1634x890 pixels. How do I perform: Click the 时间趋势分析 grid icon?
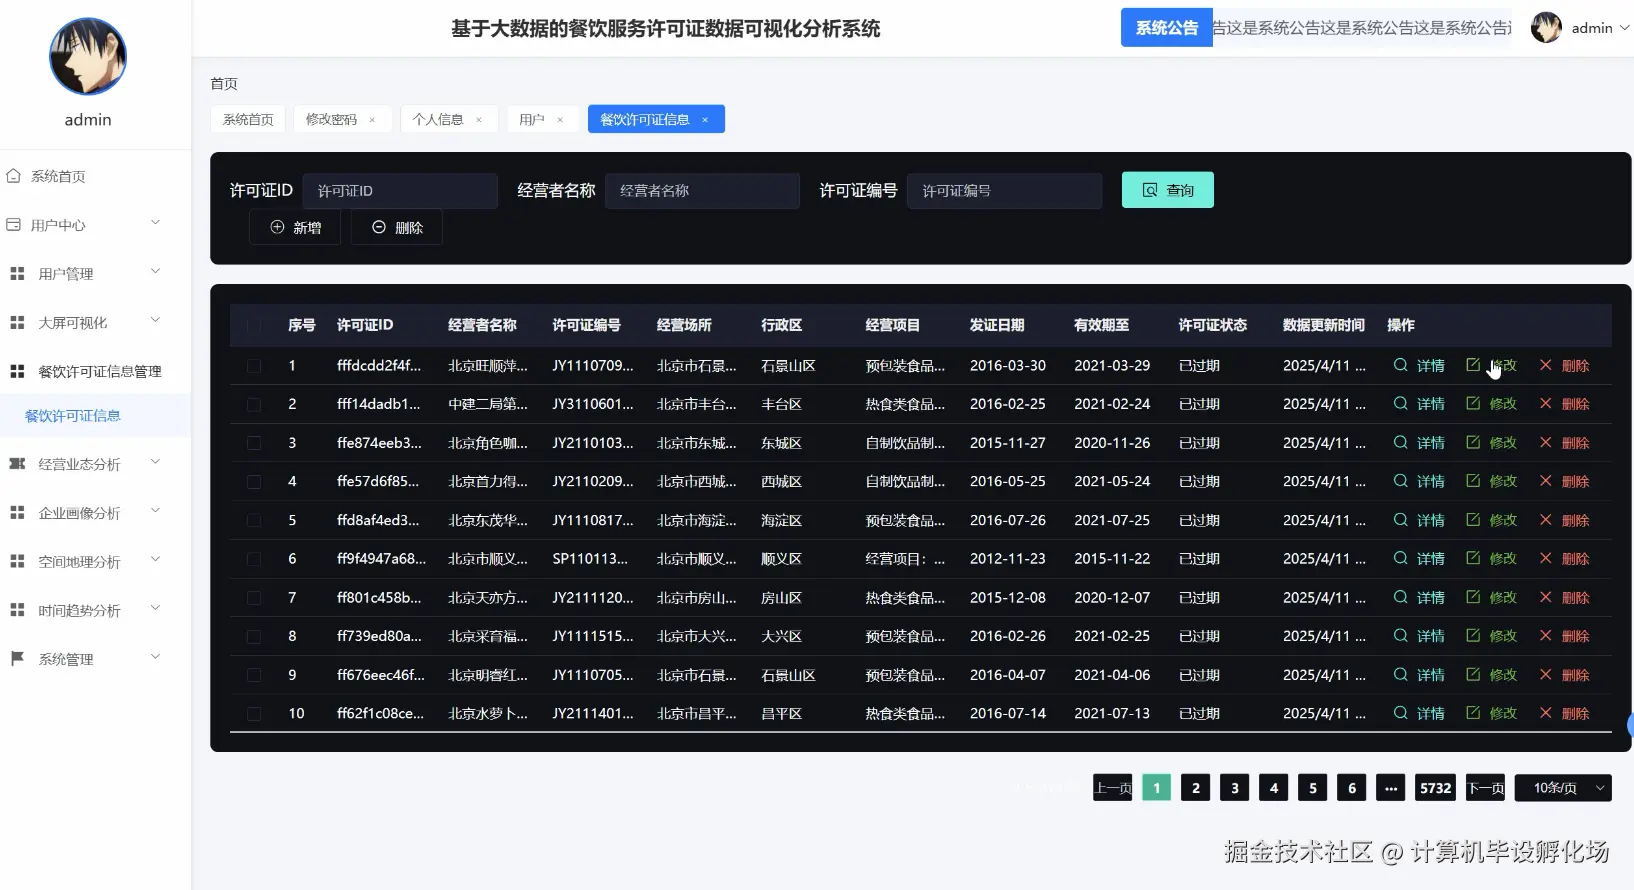tap(17, 609)
